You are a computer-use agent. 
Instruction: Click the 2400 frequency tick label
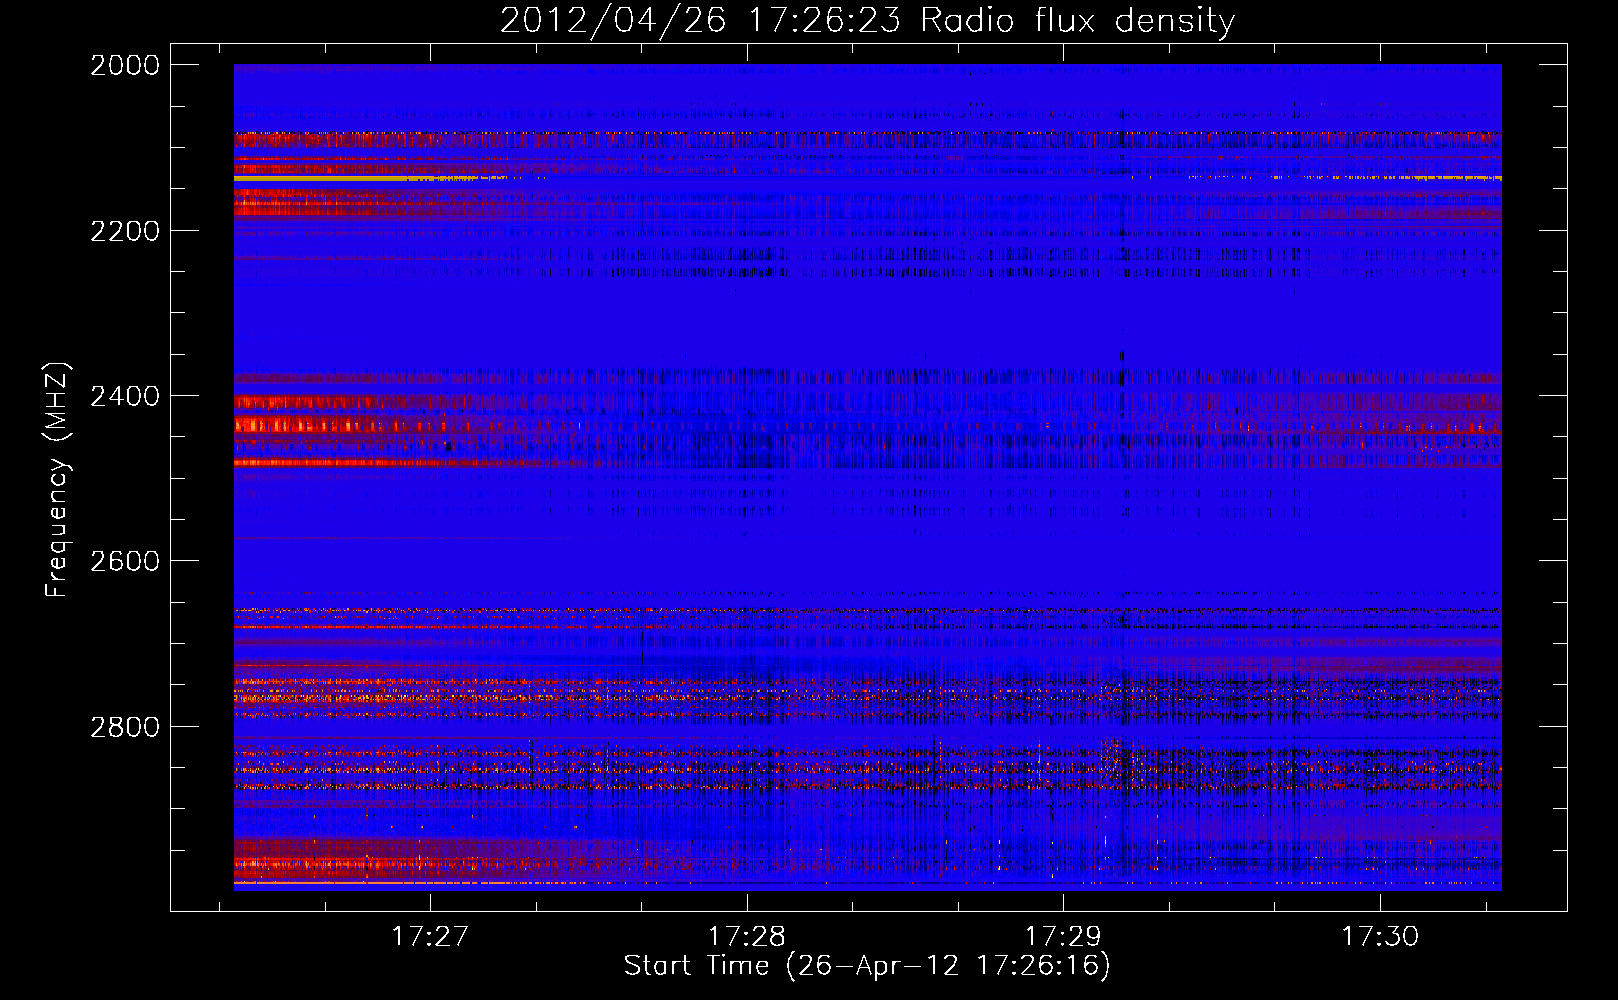[x=125, y=396]
